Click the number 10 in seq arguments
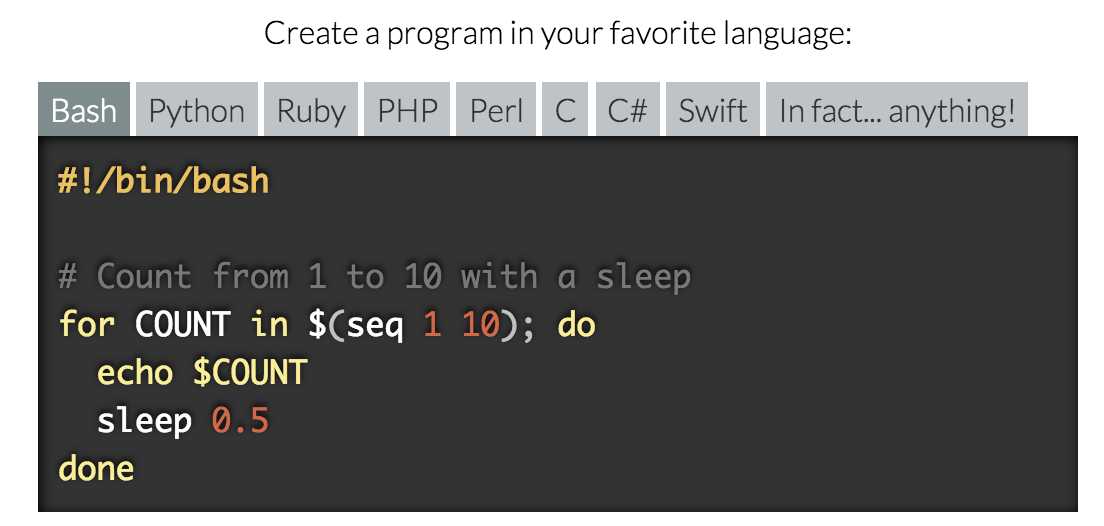The height and width of the screenshot is (526, 1104). [x=480, y=325]
